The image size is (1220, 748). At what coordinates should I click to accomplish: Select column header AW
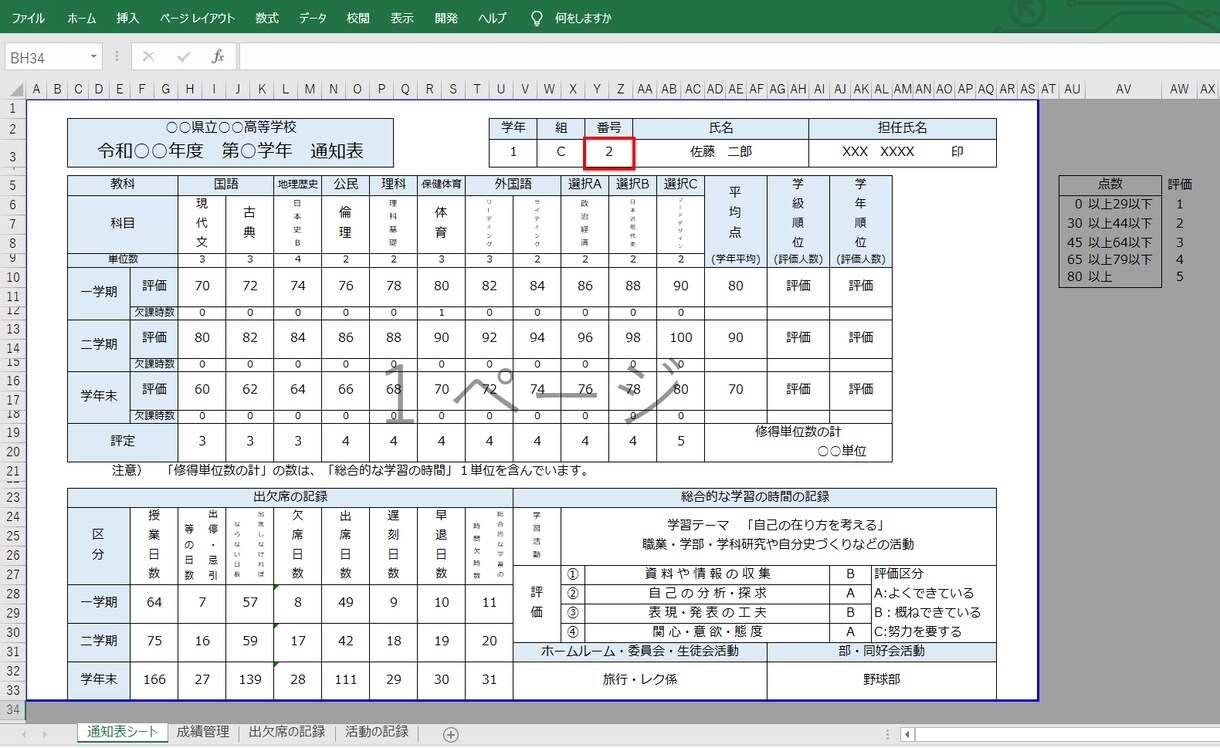(x=1180, y=89)
